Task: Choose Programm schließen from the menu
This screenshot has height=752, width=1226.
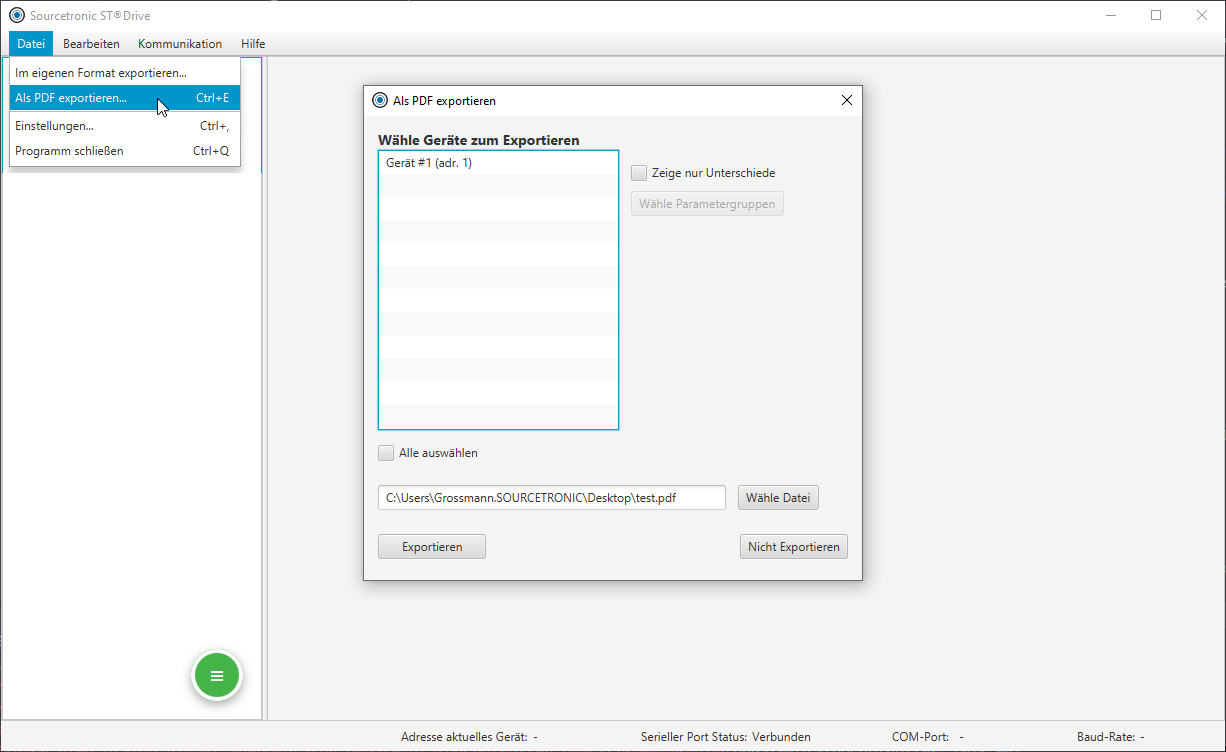Action: point(70,151)
